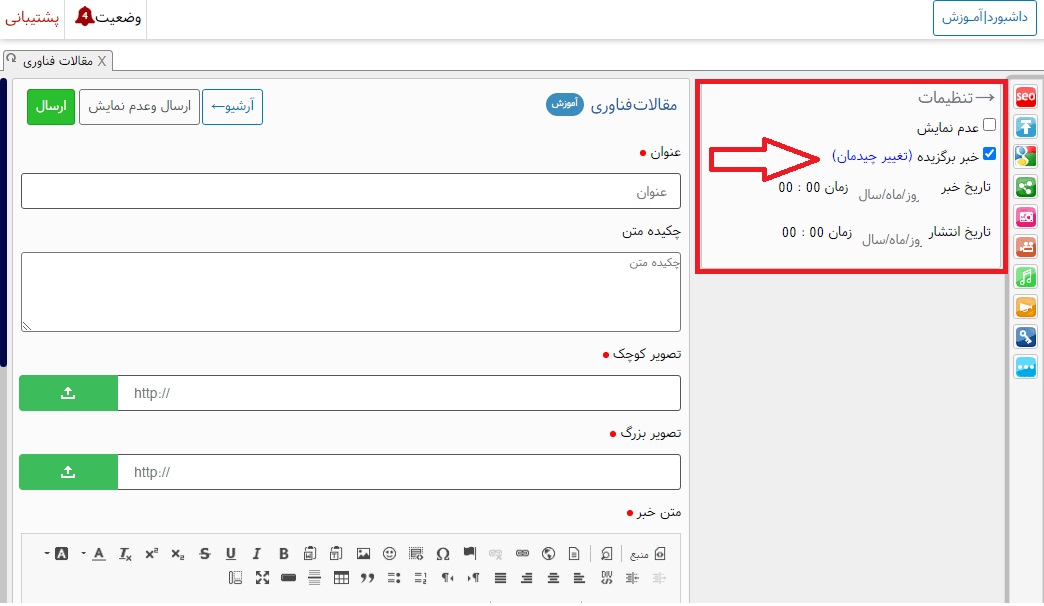Click the عنوان title input field
1044x606 pixels.
(350, 190)
